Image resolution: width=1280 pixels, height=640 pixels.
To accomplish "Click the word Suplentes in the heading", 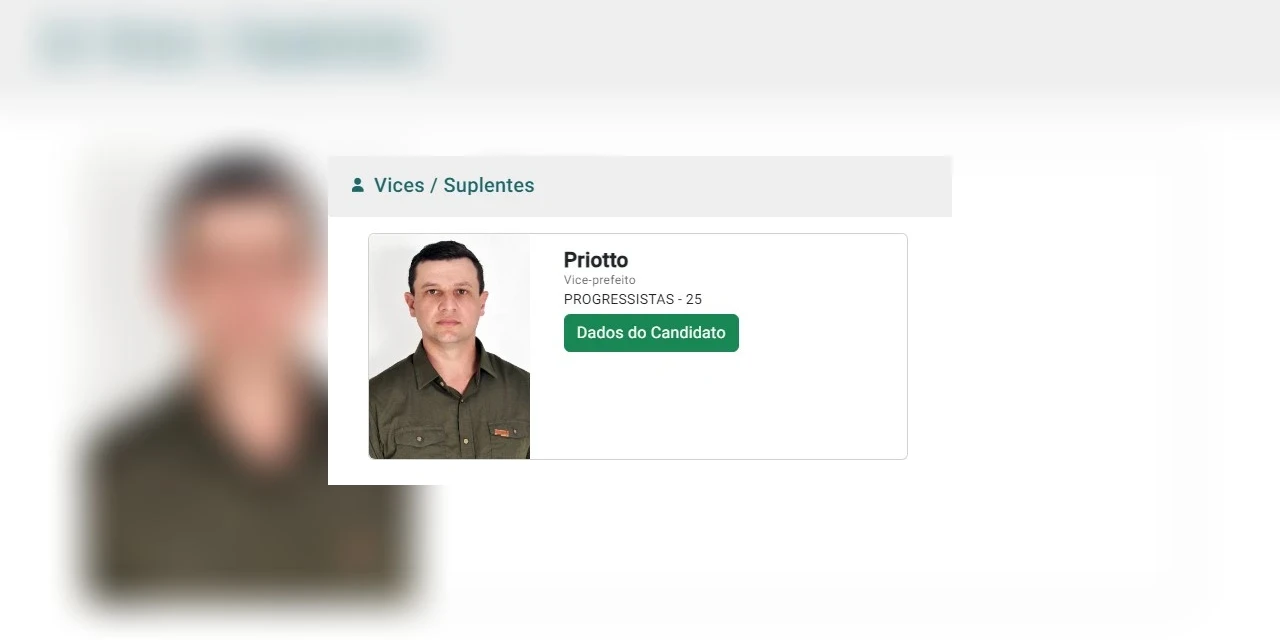I will click(x=489, y=185).
